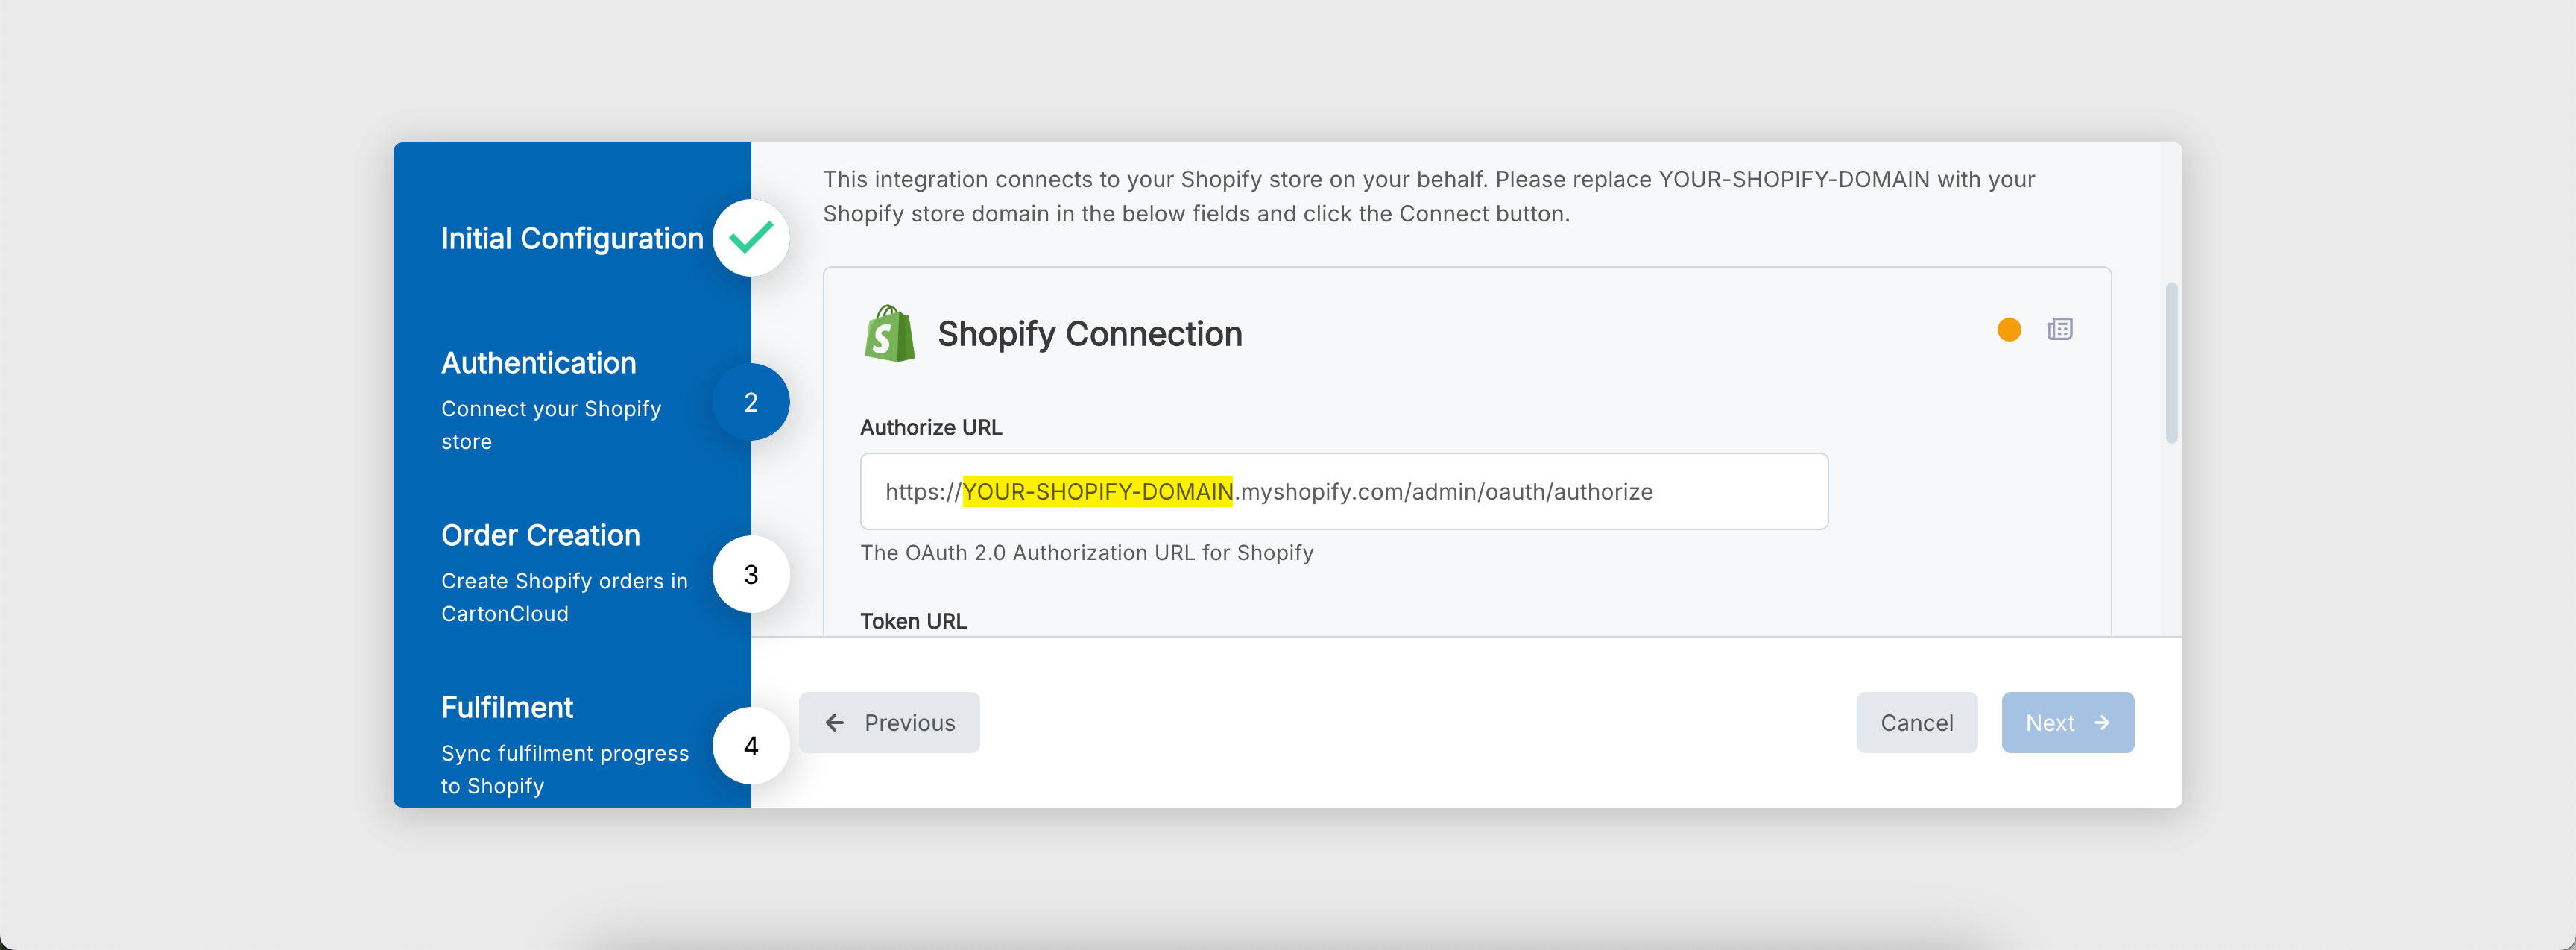Switch to the Fulfilment step
Screen dimensions: 2576x950
[507, 707]
